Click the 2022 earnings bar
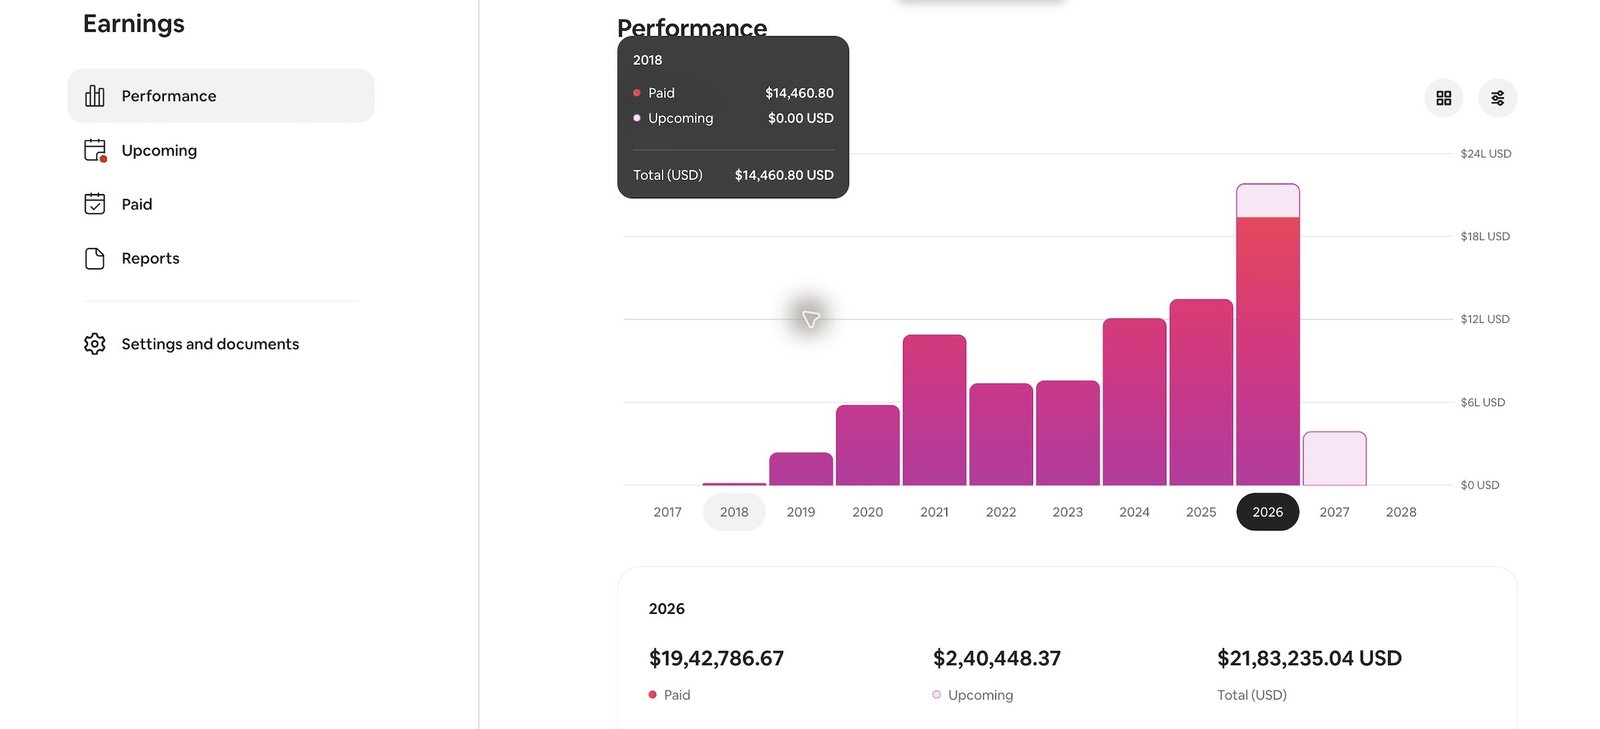Image resolution: width=1600 pixels, height=729 pixels. click(1001, 434)
